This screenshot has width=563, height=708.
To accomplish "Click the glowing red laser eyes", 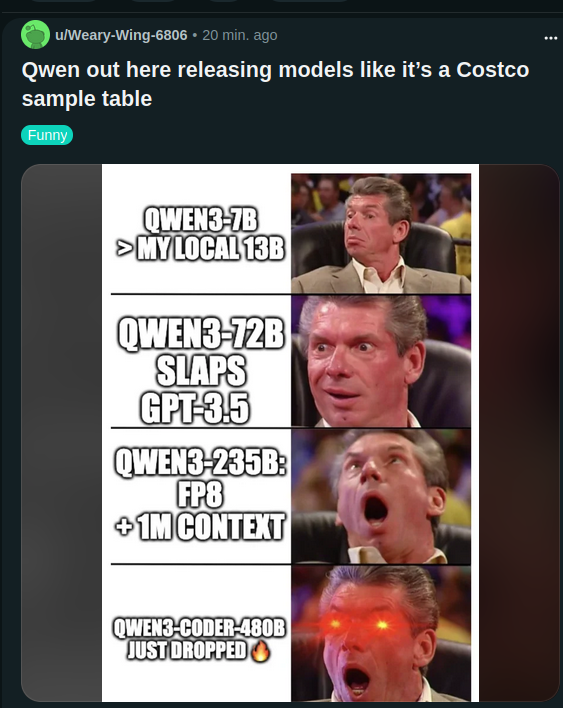I will (359, 625).
